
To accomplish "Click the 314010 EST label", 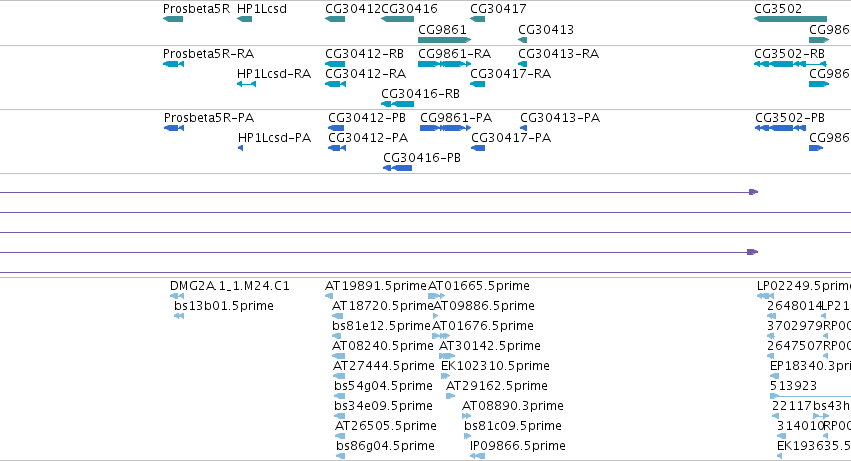I will coord(799,426).
